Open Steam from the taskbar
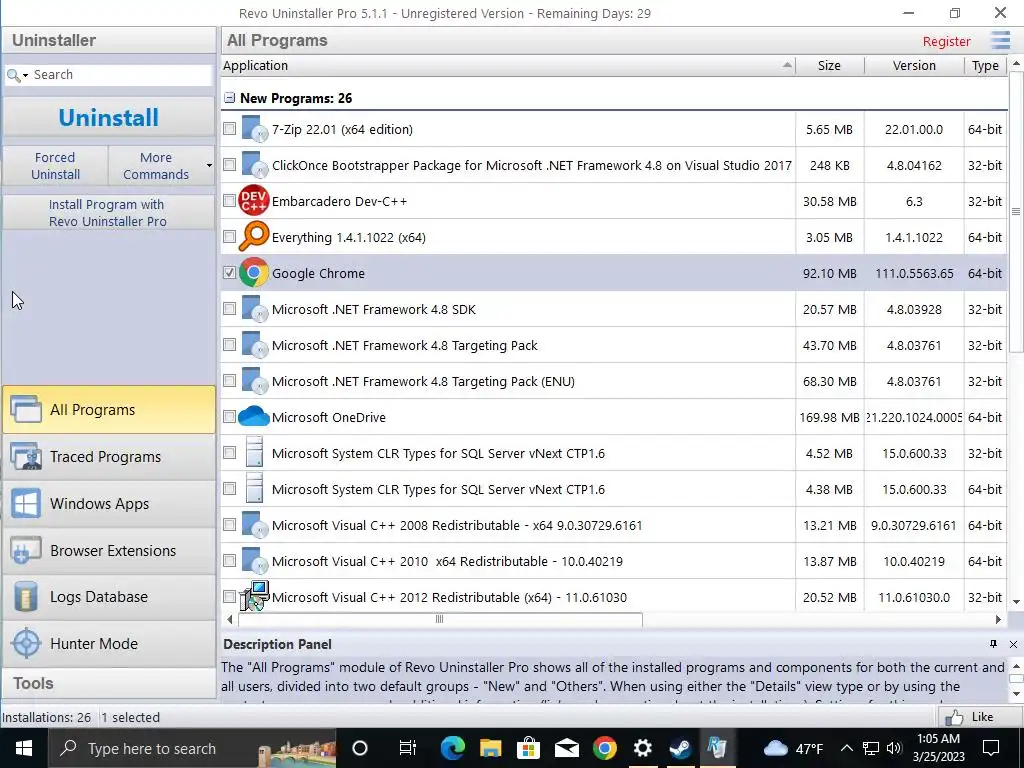Image resolution: width=1024 pixels, height=768 pixels. click(680, 748)
